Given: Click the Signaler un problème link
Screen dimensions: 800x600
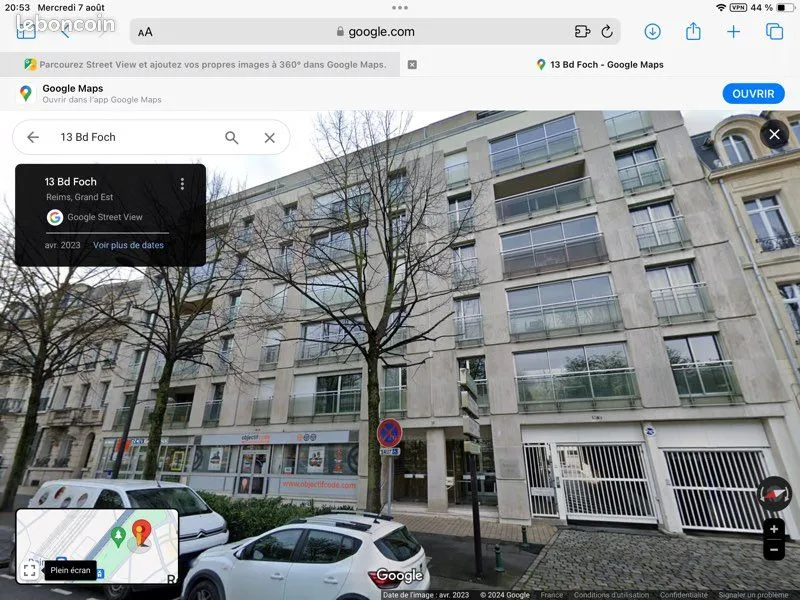Looking at the screenshot, I should tap(753, 595).
